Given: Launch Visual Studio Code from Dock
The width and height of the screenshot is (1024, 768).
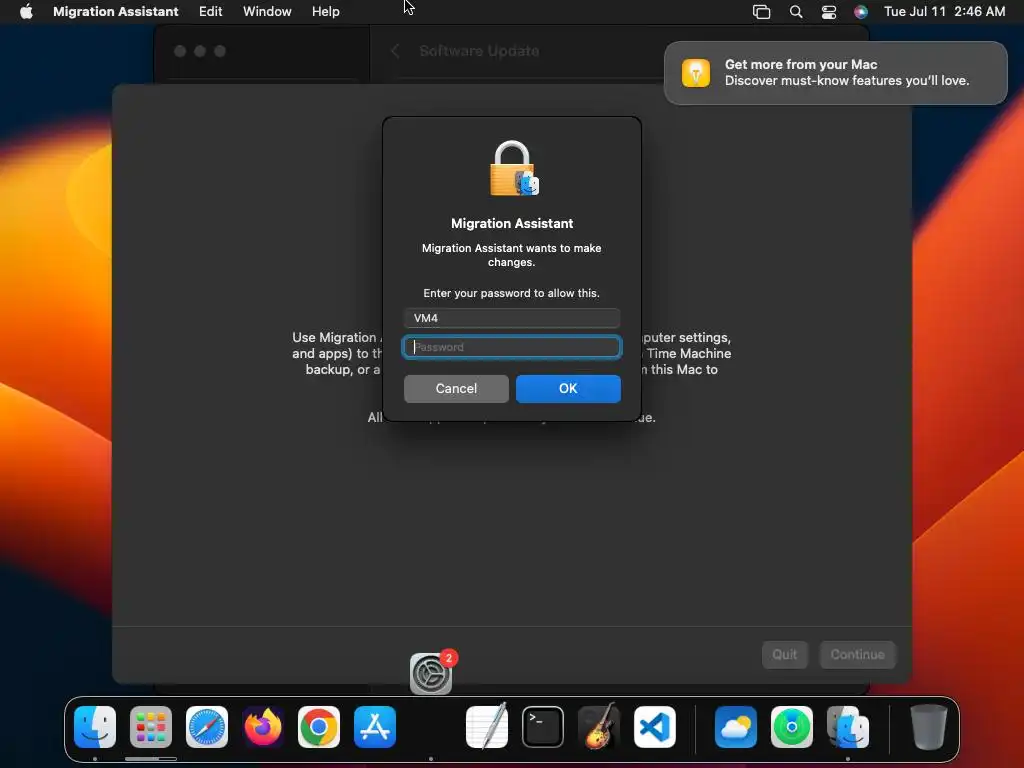Looking at the screenshot, I should click(655, 727).
